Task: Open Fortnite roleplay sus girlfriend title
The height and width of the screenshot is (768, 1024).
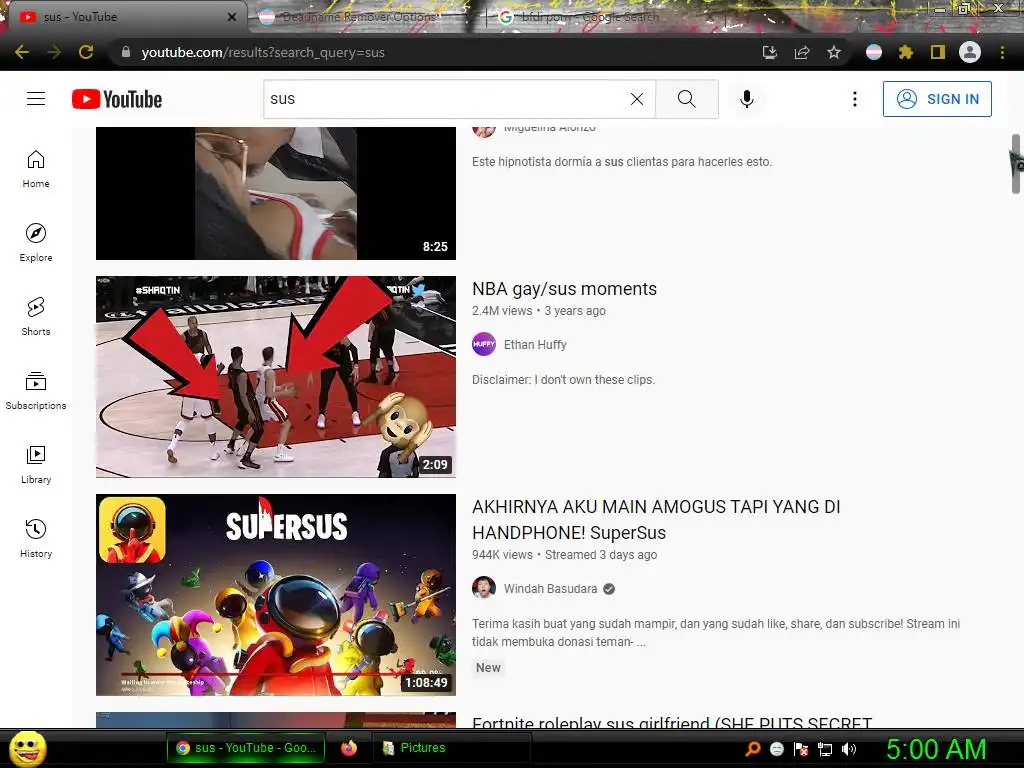Action: coord(672,721)
